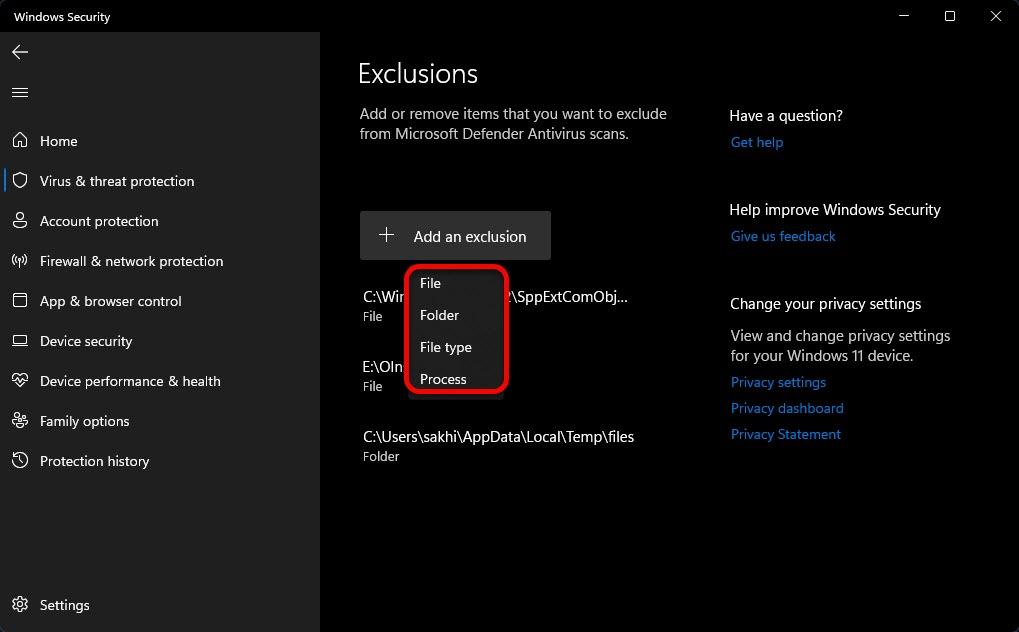The image size is (1019, 632).
Task: Click the Firewall & network antenna icon
Action: click(20, 261)
